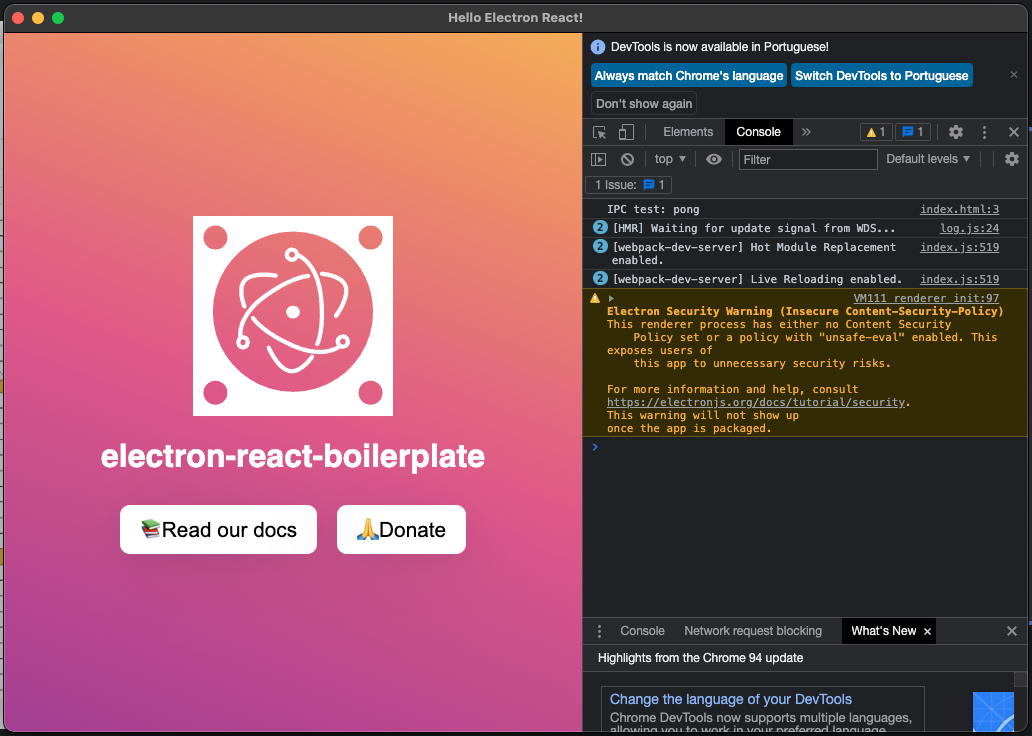
Task: Click Switch DevTools to Portuguese button
Action: coord(882,76)
